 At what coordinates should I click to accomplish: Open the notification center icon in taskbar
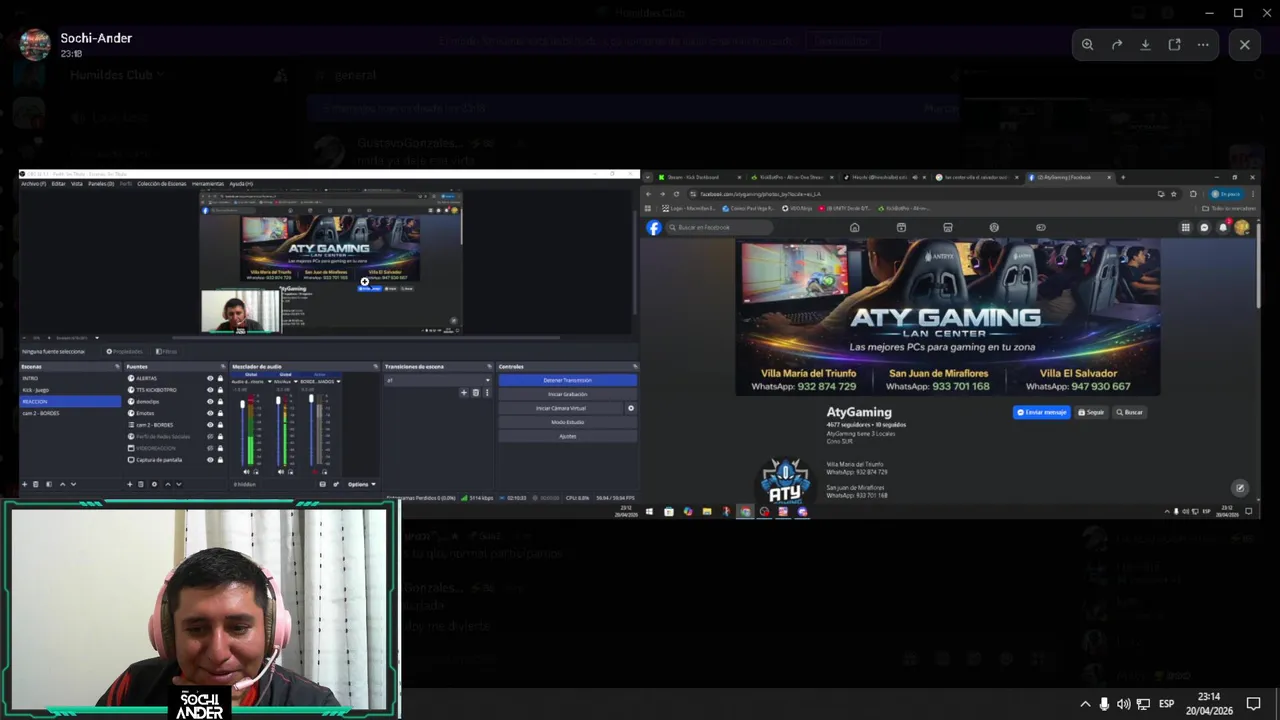1253,704
